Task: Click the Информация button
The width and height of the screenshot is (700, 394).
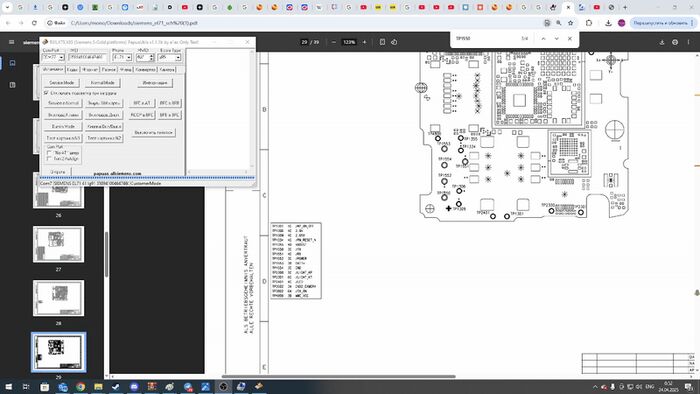Action: [155, 83]
